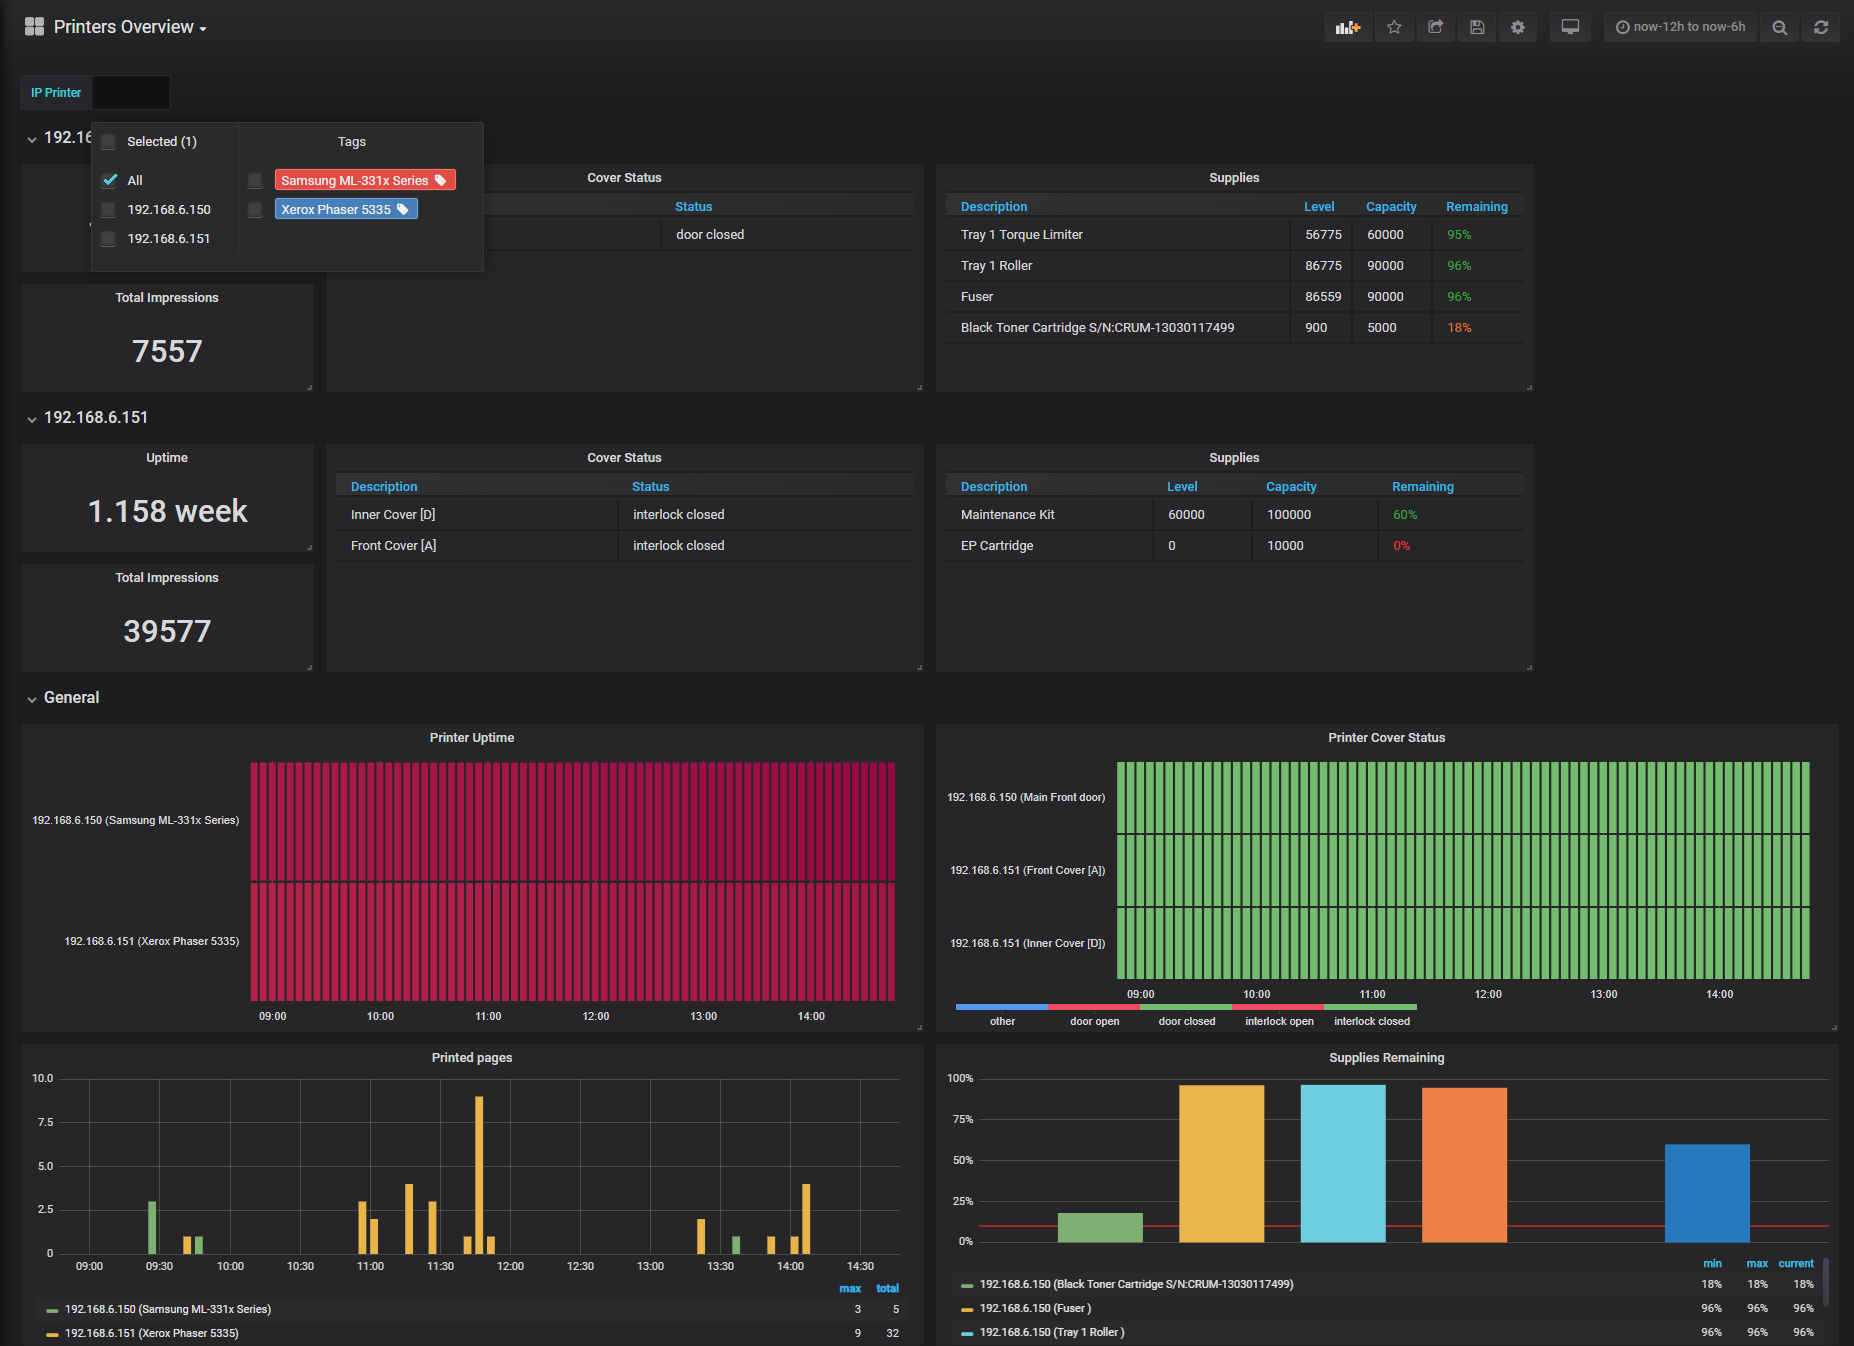Select the Black Toner Cartridge table row
This screenshot has width=1854, height=1346.
[x=1235, y=328]
